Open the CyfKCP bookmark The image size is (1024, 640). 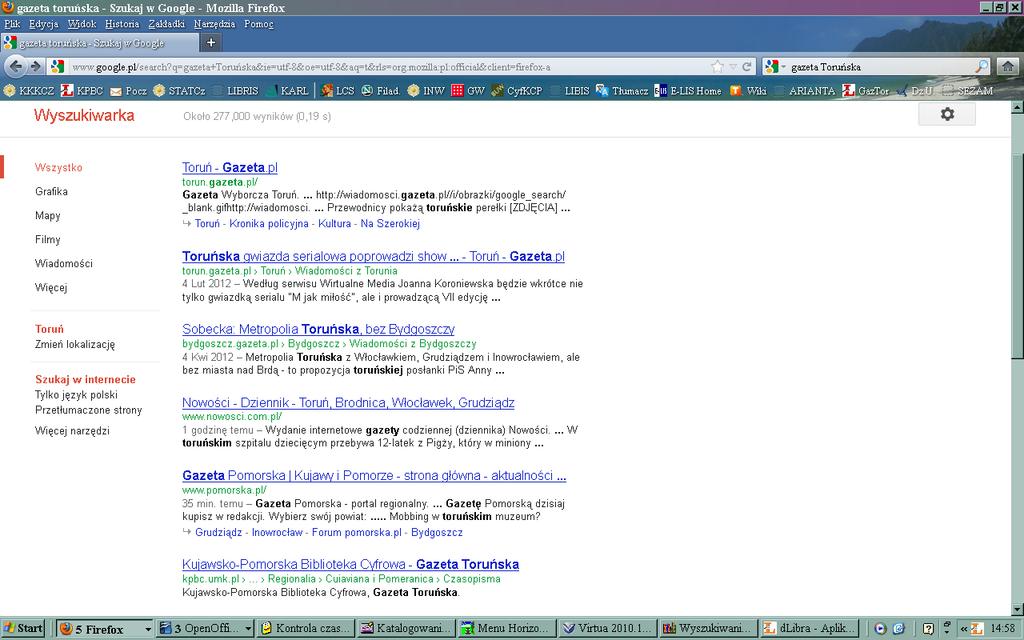click(x=517, y=91)
